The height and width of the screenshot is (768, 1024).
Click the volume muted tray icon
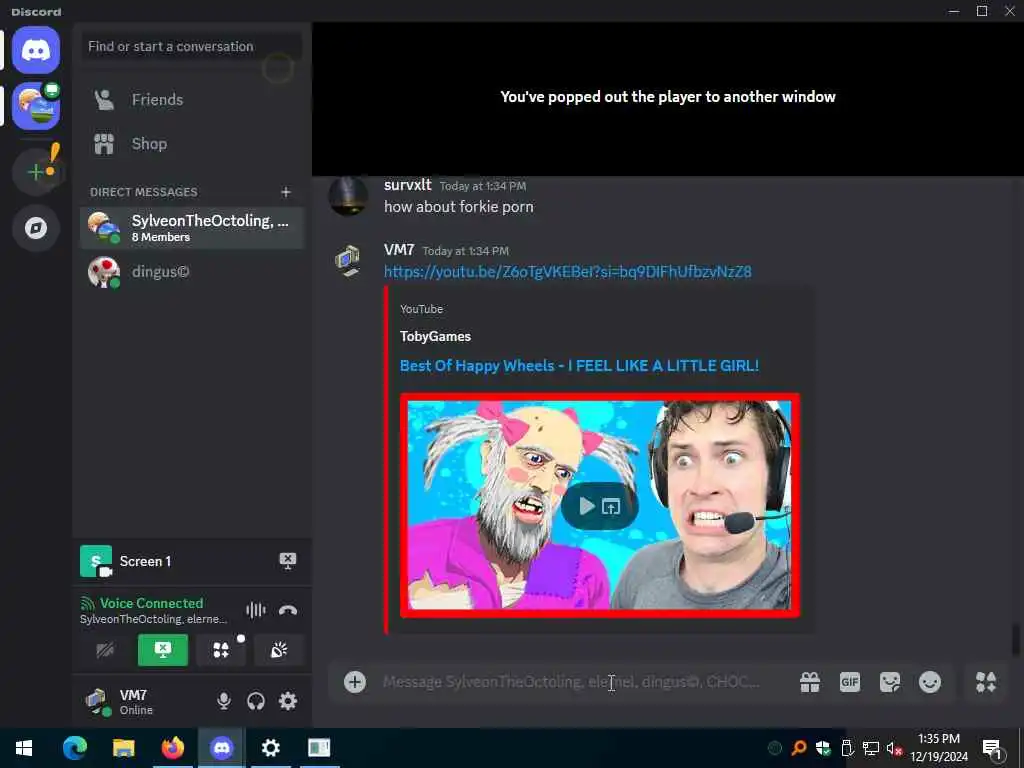click(x=894, y=748)
